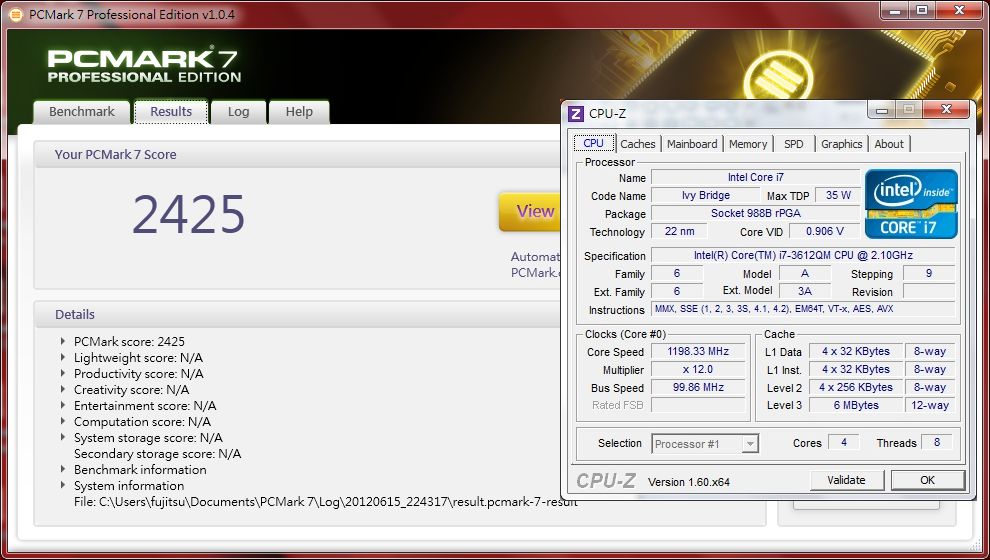The height and width of the screenshot is (560, 990).
Task: Expand the Entertainment score row
Action: point(63,405)
